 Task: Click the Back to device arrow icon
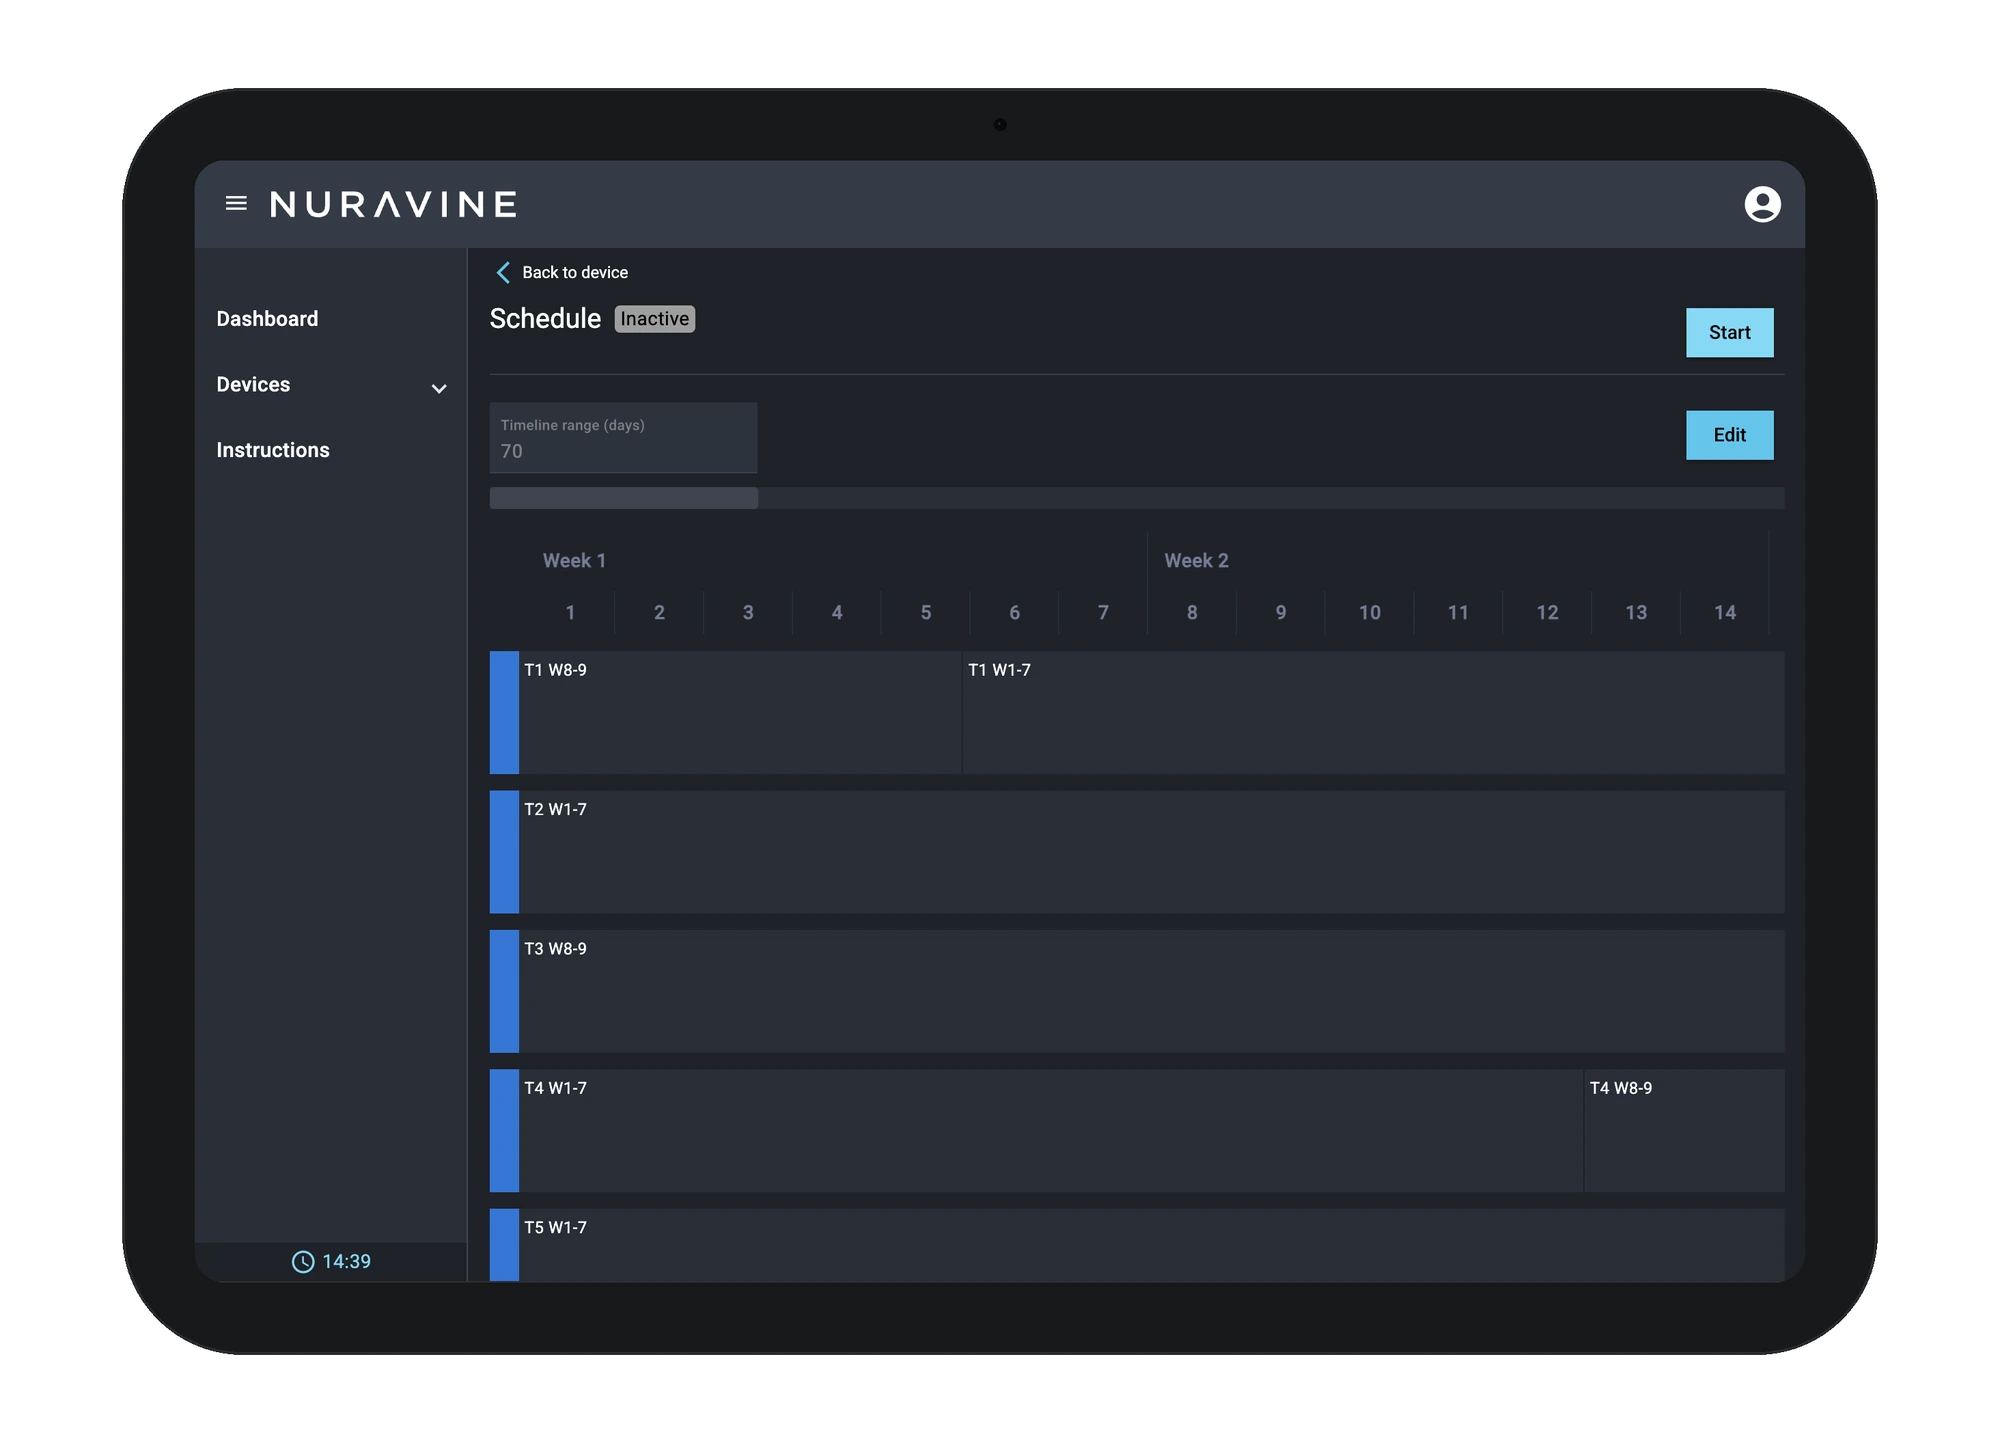click(503, 272)
